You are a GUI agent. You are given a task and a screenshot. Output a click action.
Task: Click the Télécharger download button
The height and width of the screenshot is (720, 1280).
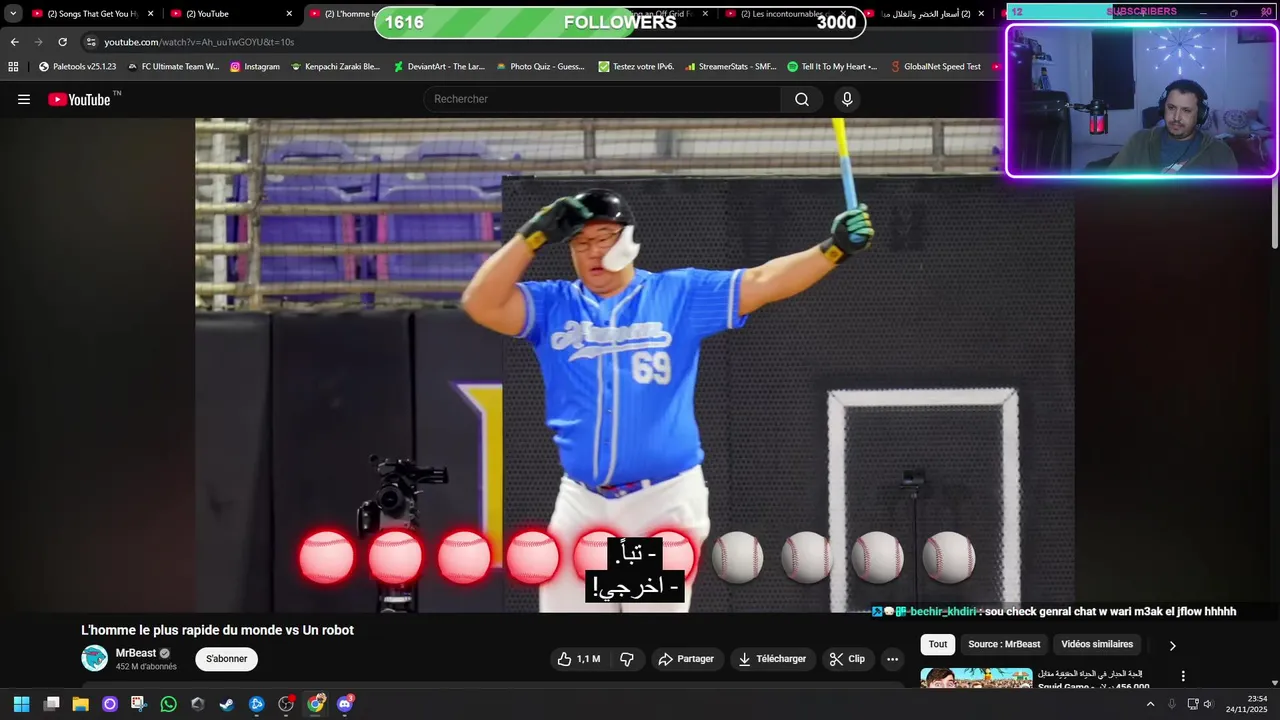pos(772,659)
